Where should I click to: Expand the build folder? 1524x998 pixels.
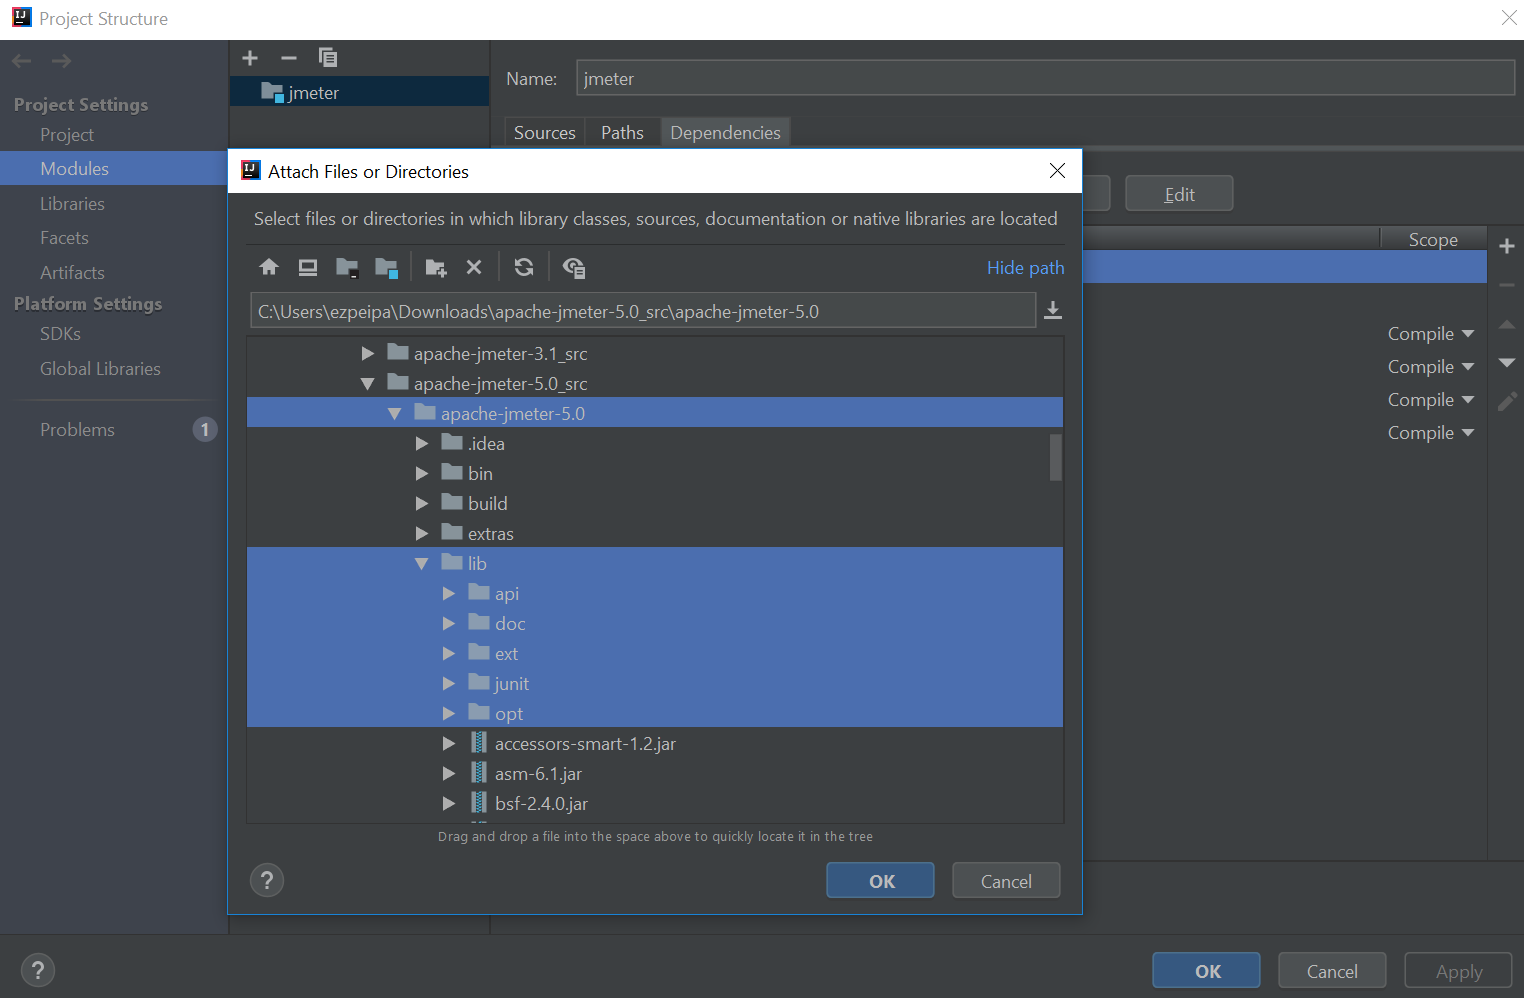point(422,503)
